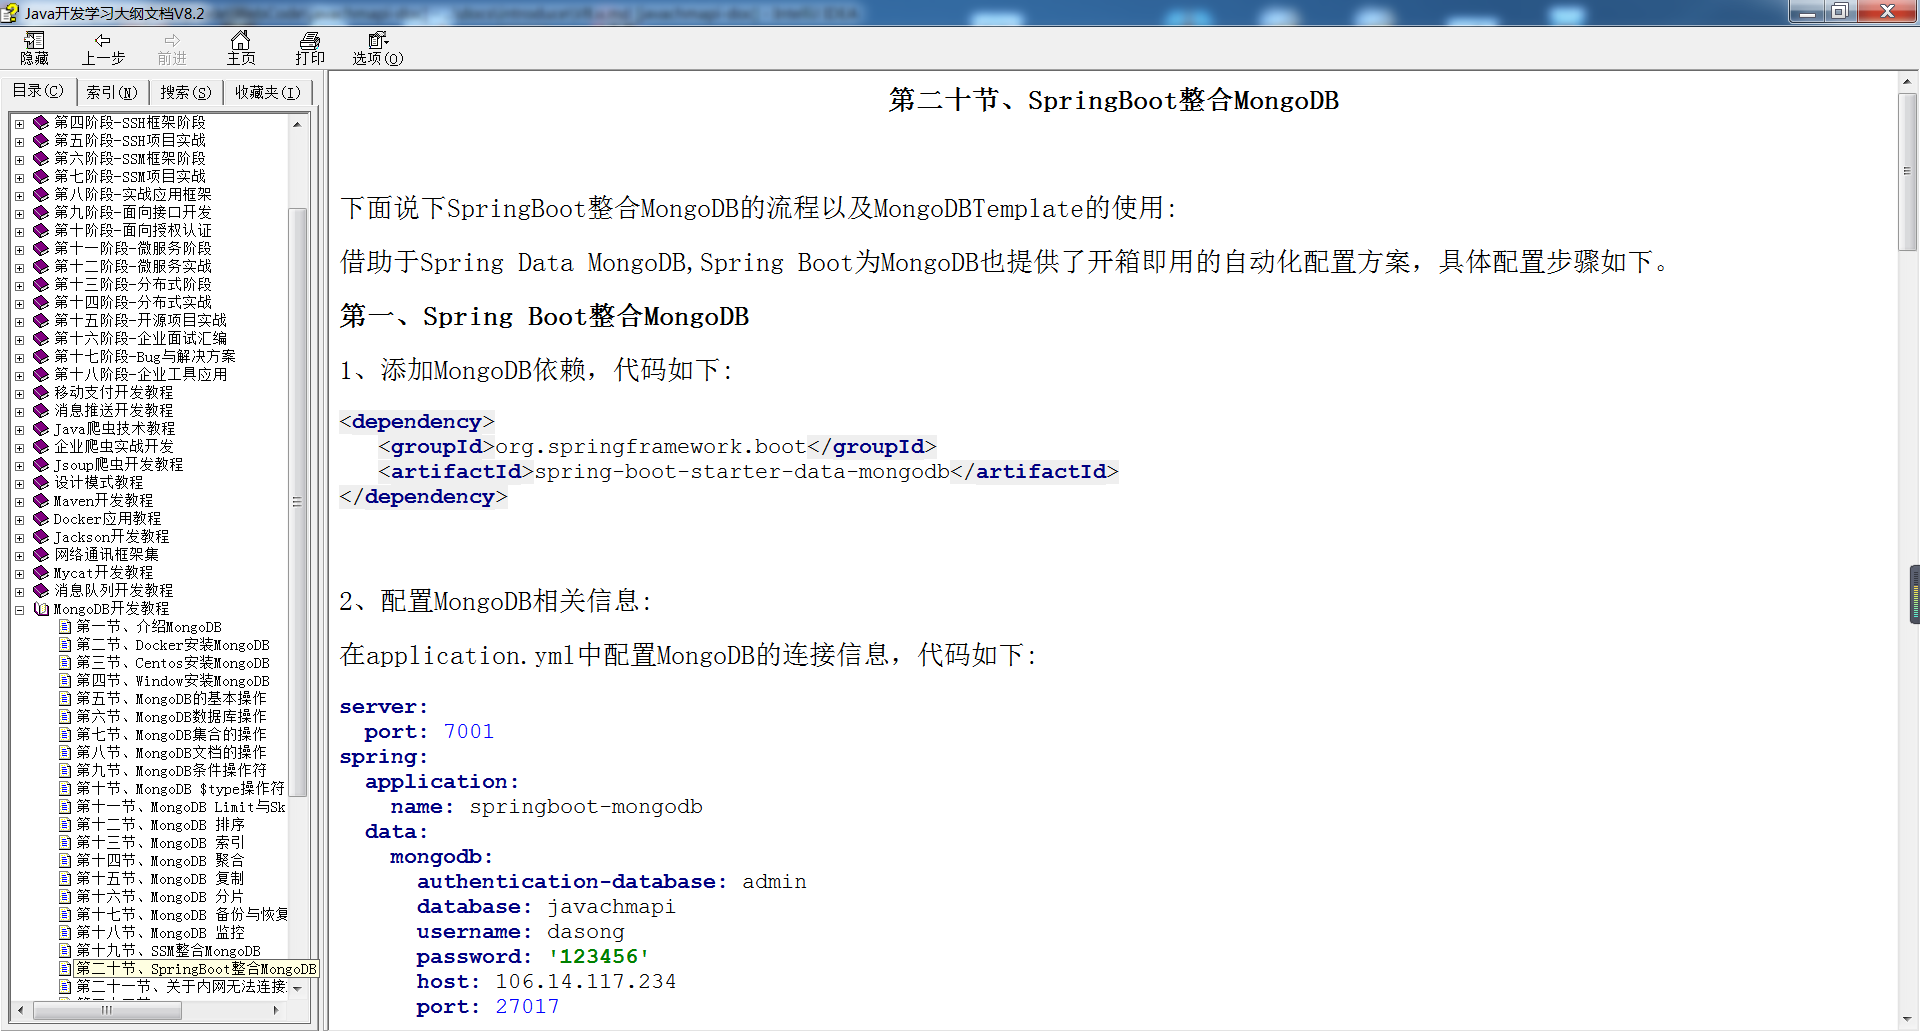The width and height of the screenshot is (1920, 1031).
Task: Click content pane scroll-down arrow
Action: pos(1907,1017)
